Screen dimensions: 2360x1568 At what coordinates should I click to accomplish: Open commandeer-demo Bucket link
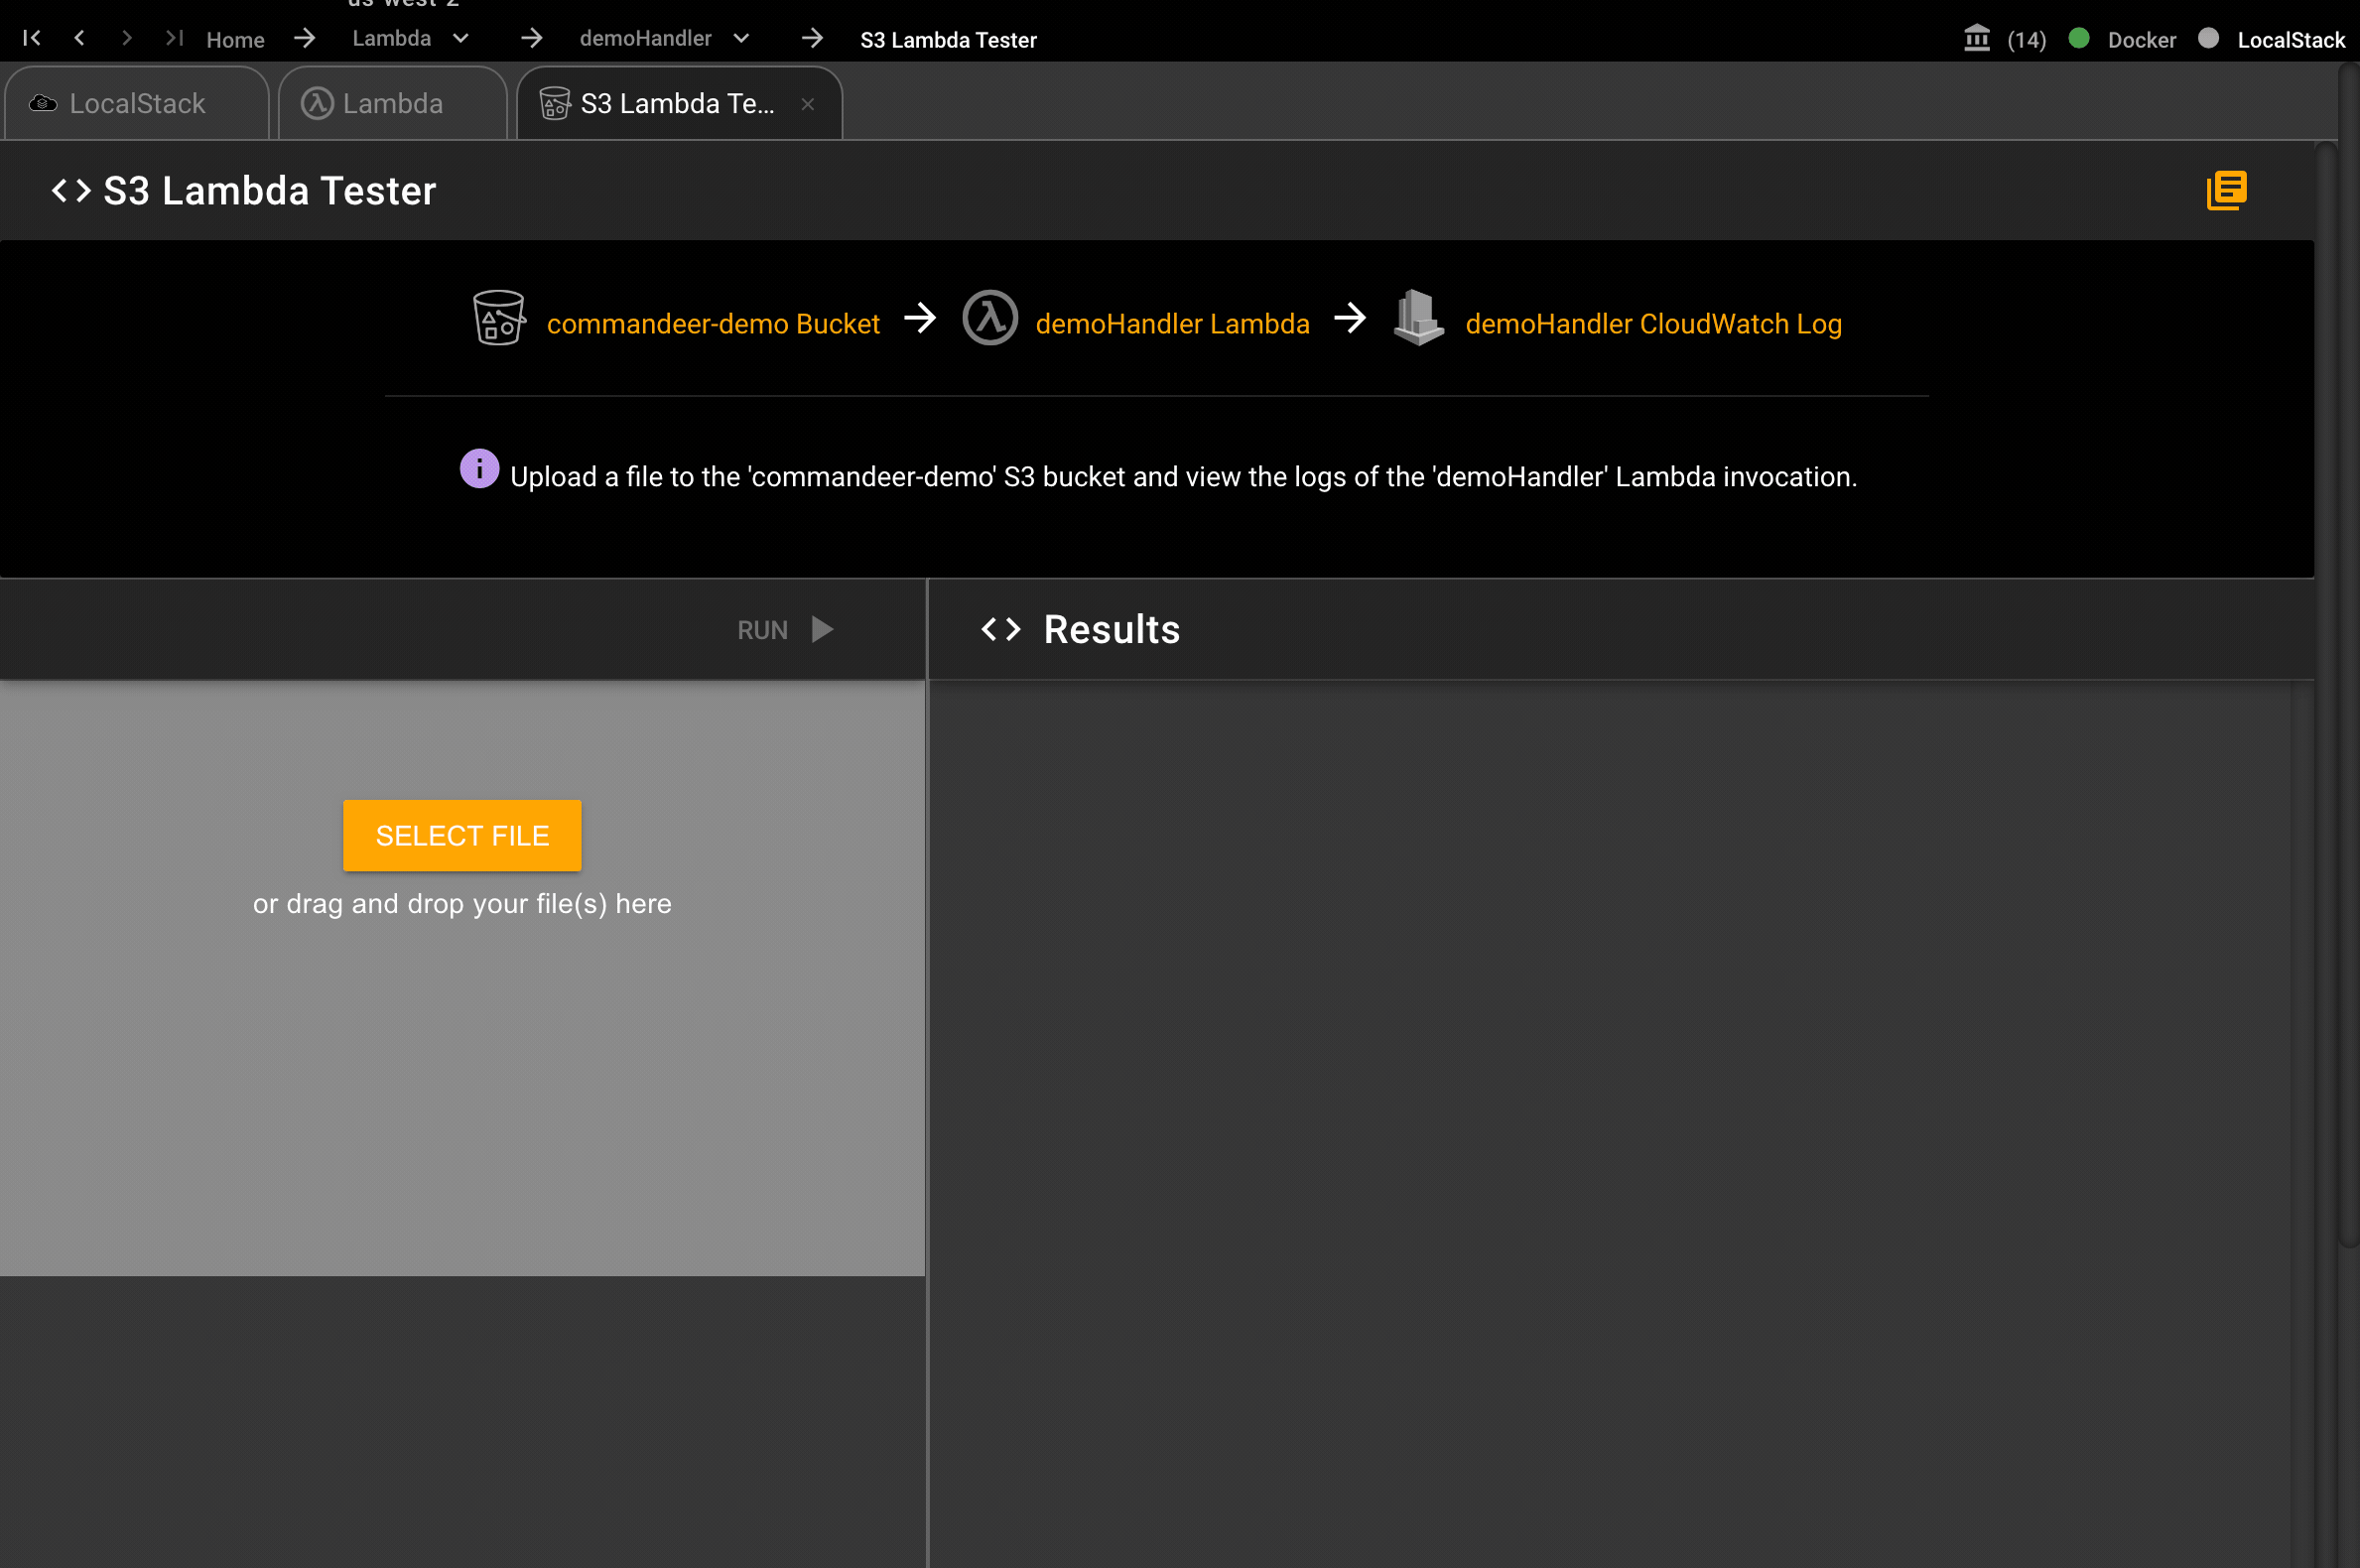tap(713, 324)
